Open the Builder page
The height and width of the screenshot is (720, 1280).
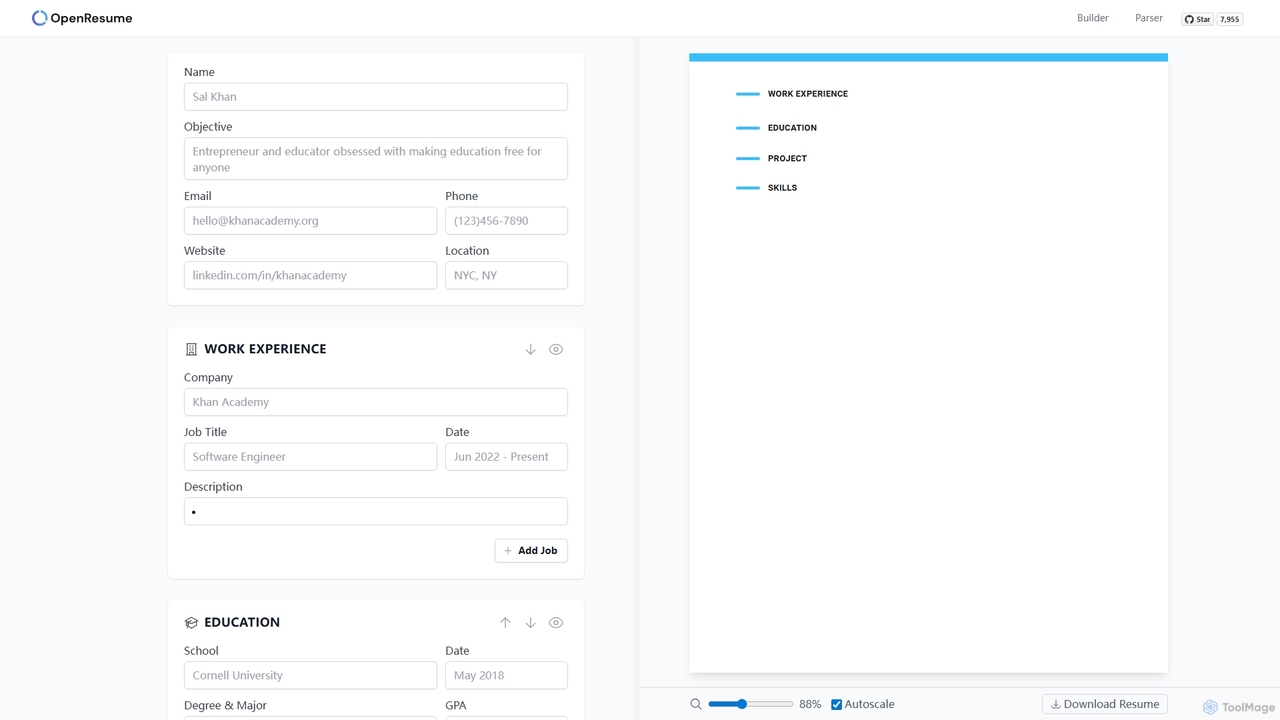1093,18
